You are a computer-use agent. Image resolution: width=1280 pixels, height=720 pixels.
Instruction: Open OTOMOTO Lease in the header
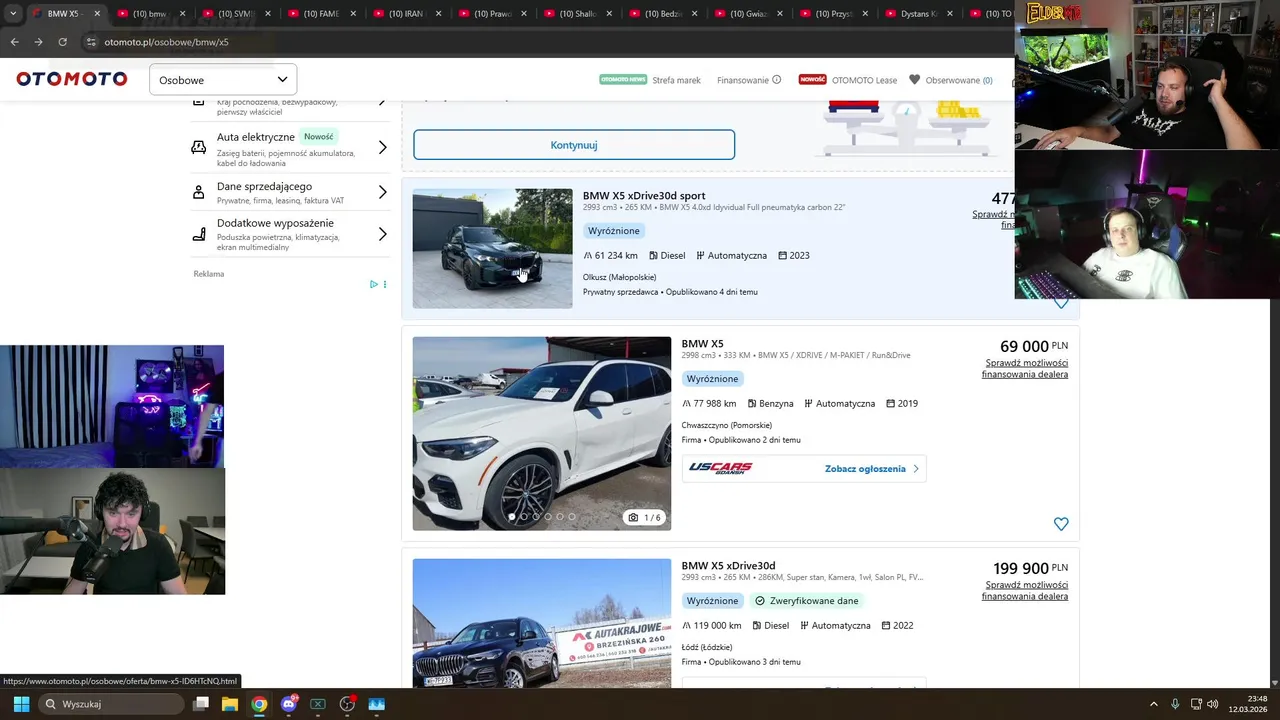[x=864, y=80]
